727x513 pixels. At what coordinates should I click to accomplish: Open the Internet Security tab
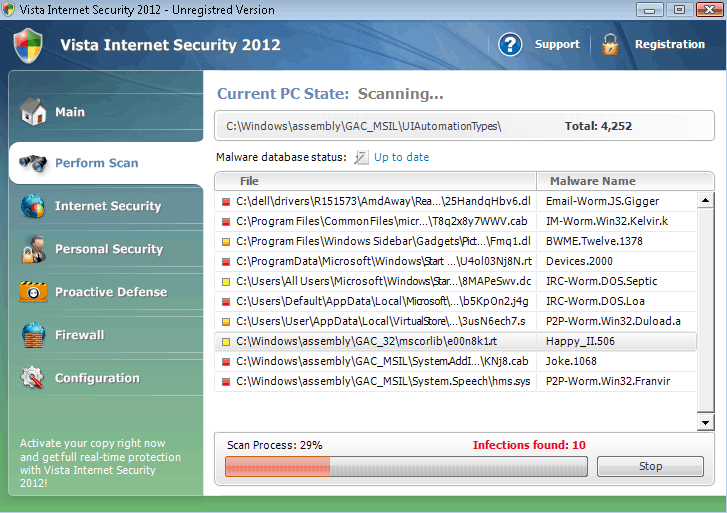pyautogui.click(x=107, y=206)
